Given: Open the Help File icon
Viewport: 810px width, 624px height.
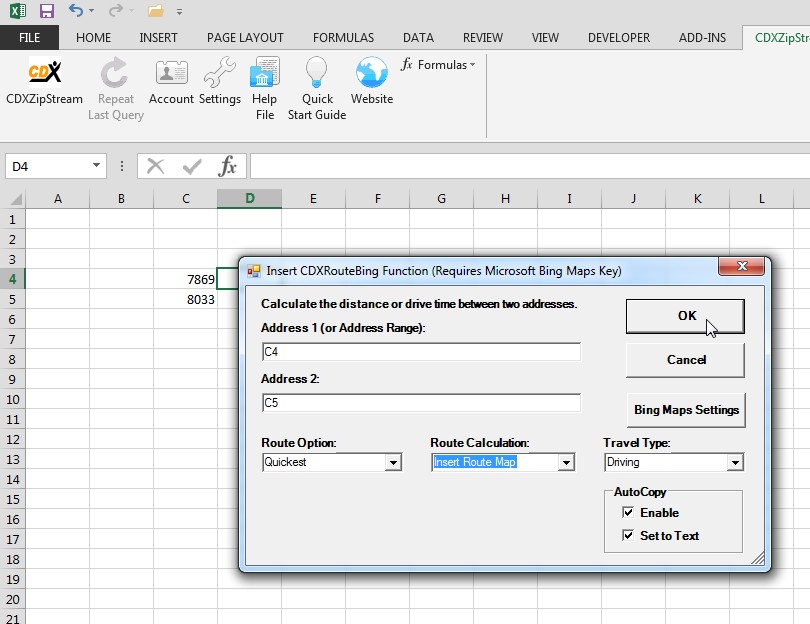Looking at the screenshot, I should coord(264,72).
